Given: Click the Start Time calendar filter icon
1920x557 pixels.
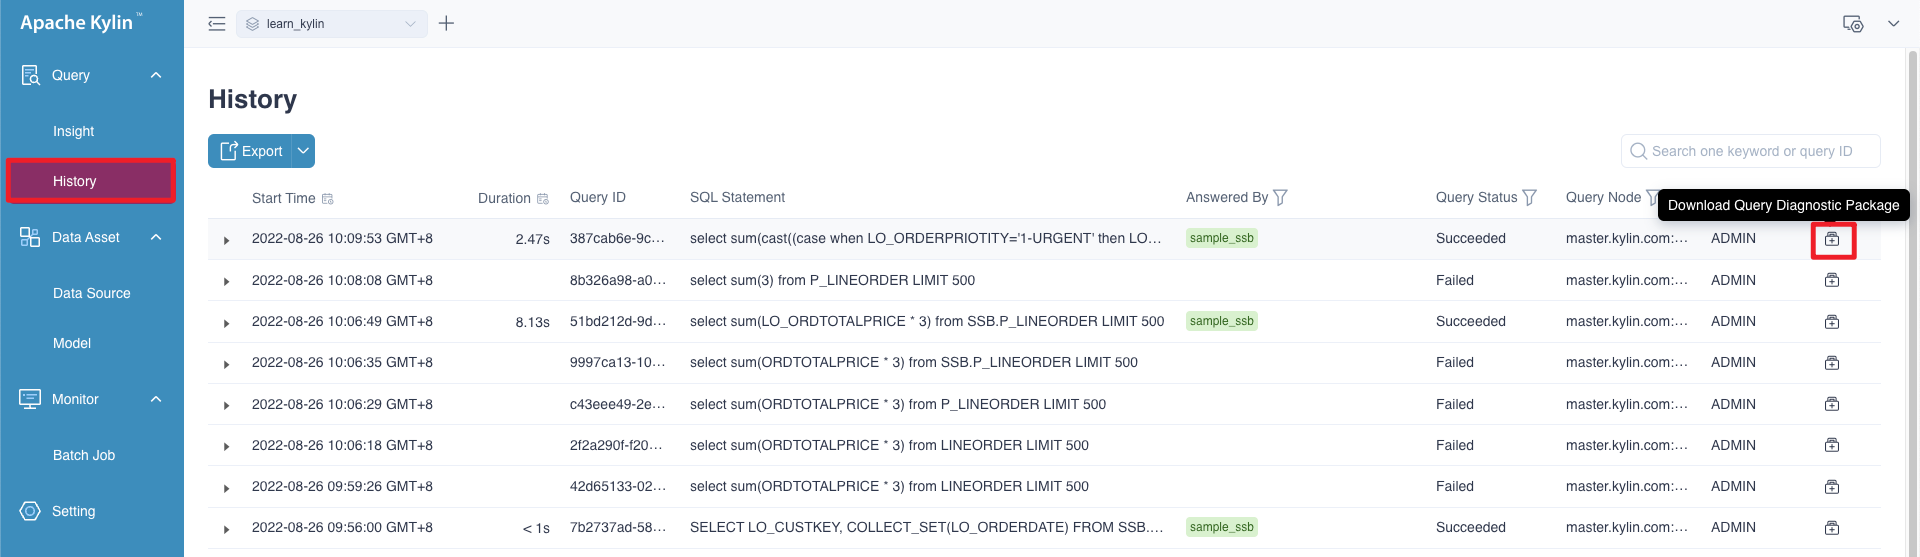Looking at the screenshot, I should [328, 199].
